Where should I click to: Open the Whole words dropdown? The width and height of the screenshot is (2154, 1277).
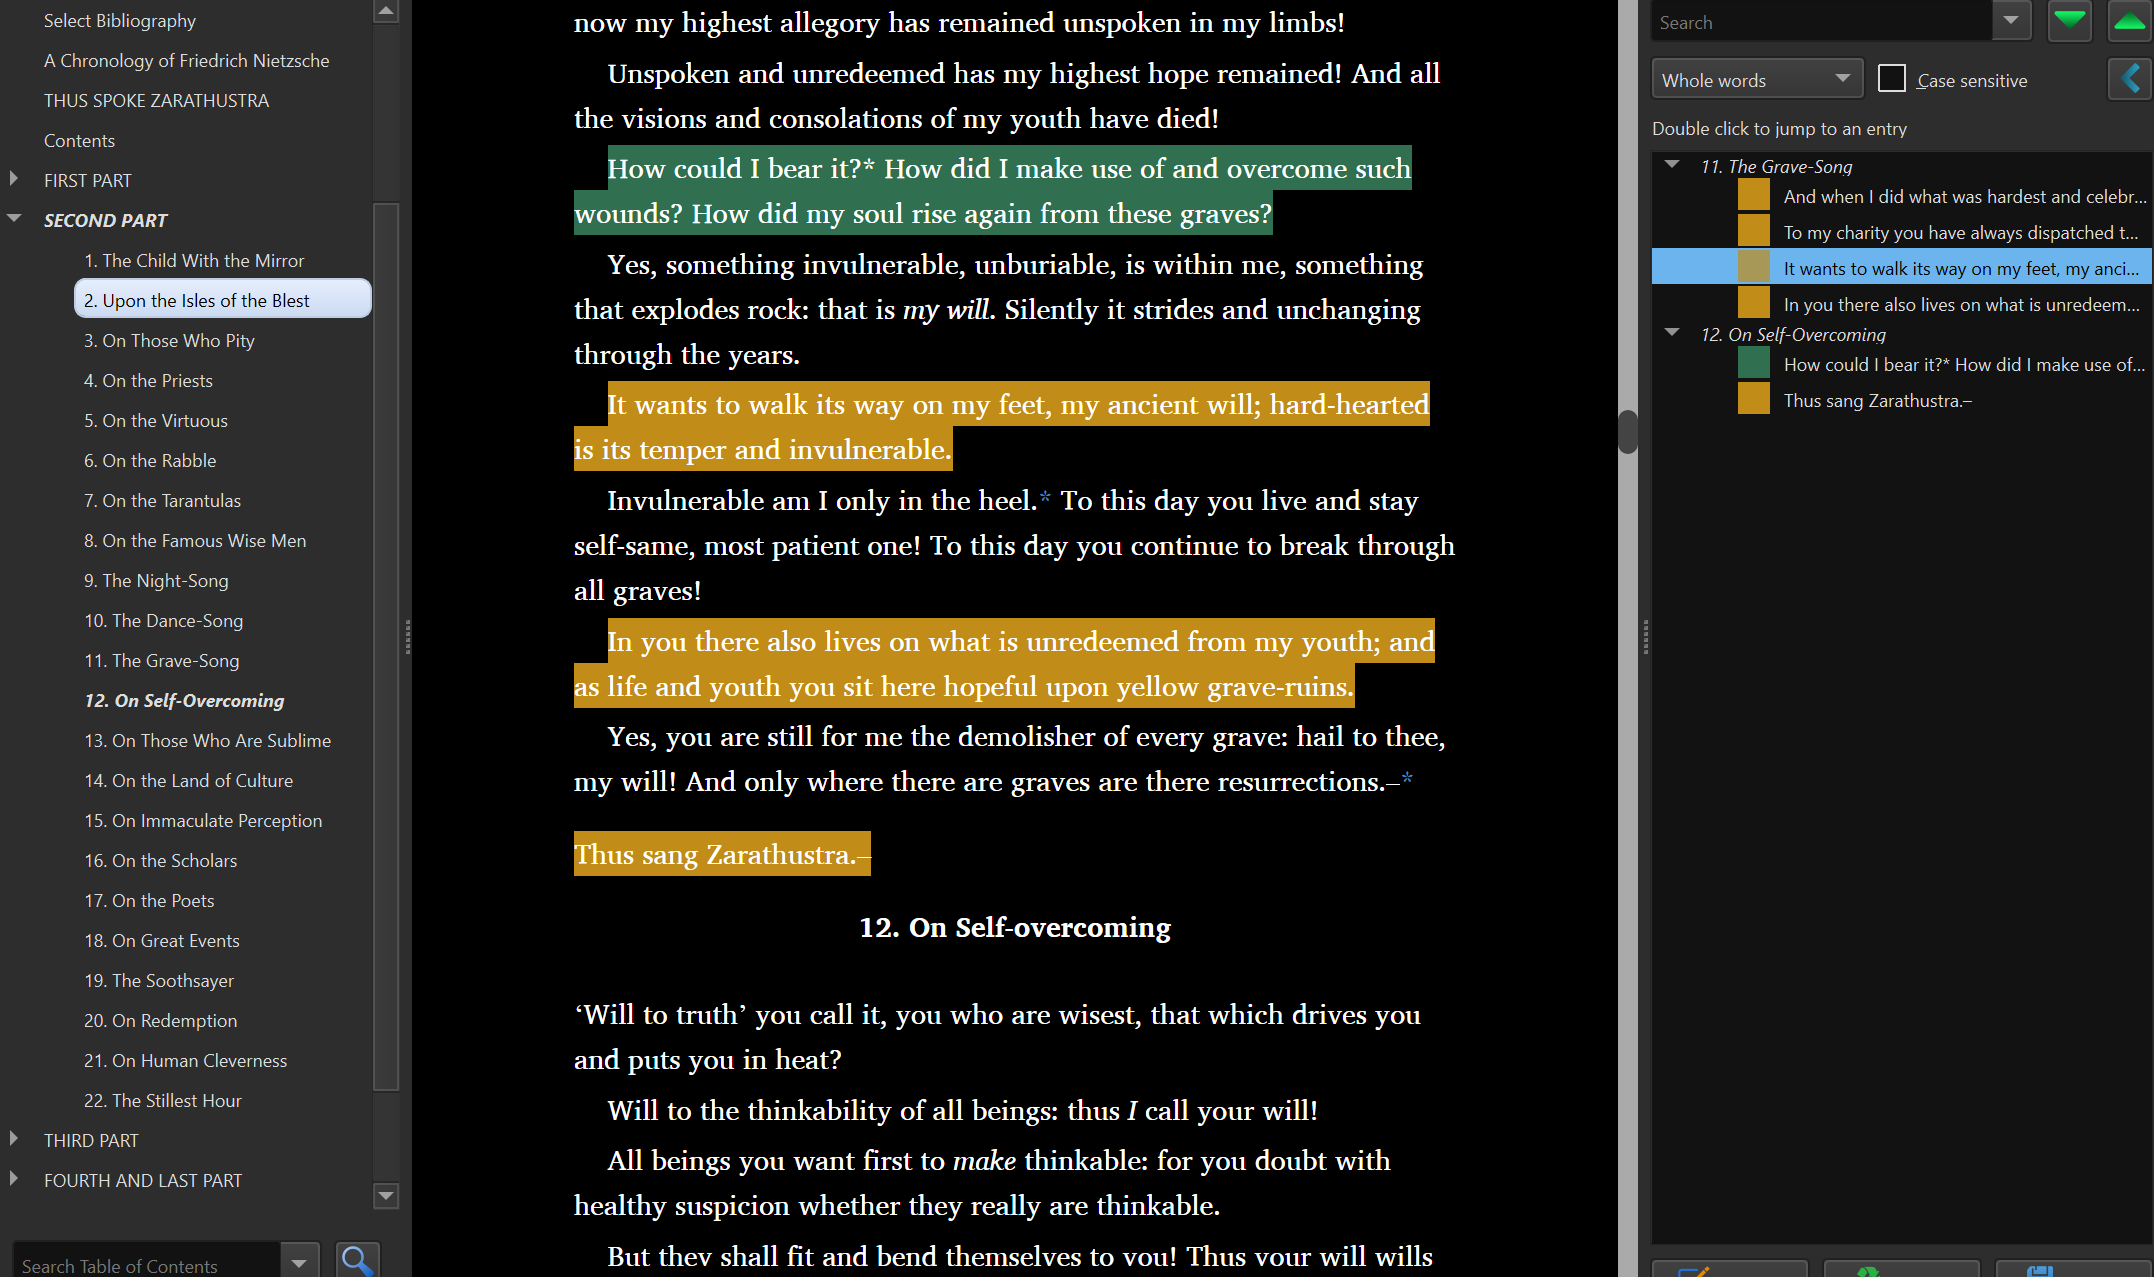click(x=1756, y=79)
